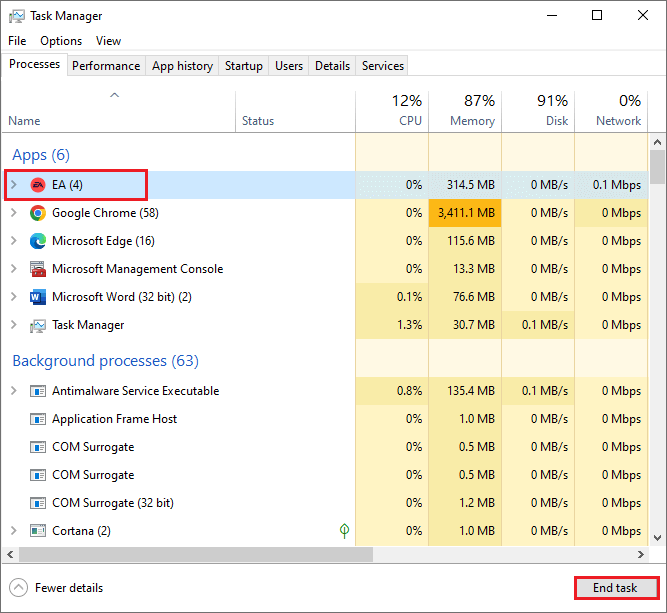Image resolution: width=667 pixels, height=613 pixels.
Task: Select the Google Chrome (58) row
Action: [x=325, y=213]
